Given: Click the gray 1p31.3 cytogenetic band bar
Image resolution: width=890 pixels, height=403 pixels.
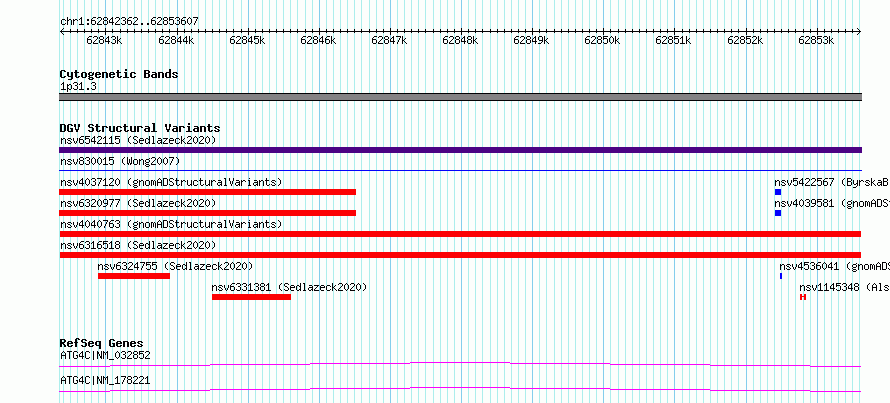Looking at the screenshot, I should click(460, 97).
